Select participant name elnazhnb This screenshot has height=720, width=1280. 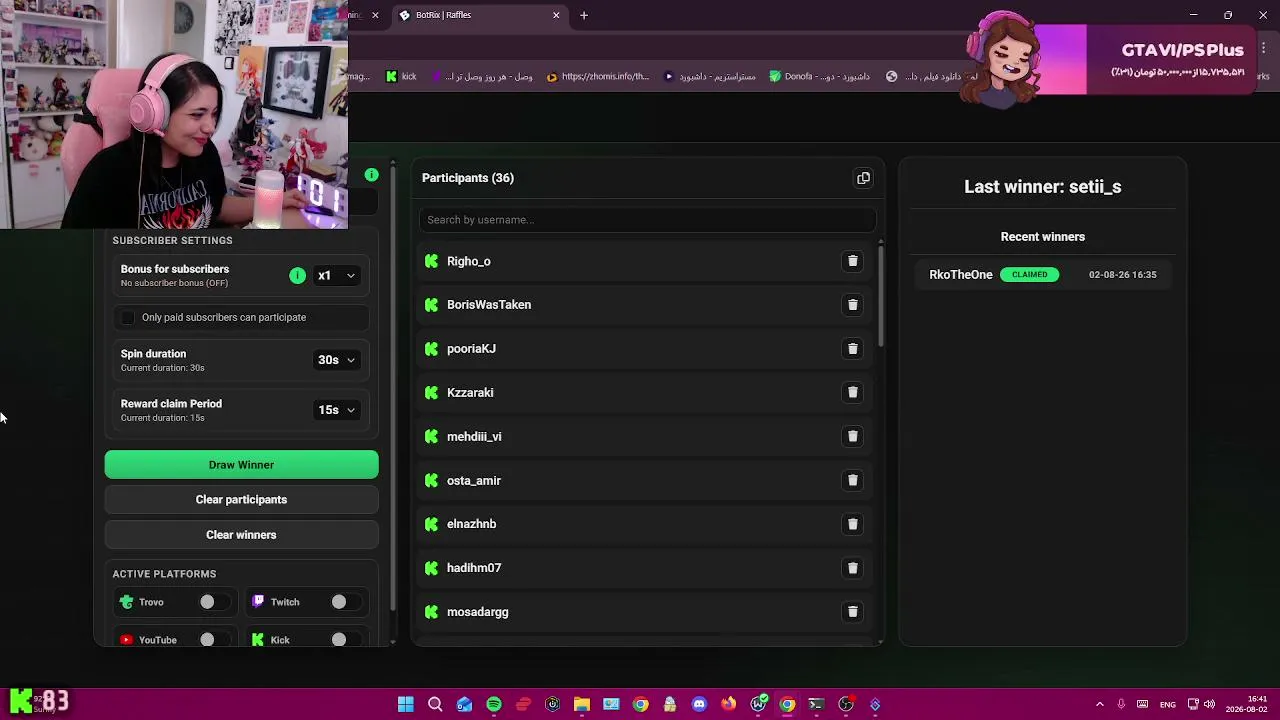[471, 524]
